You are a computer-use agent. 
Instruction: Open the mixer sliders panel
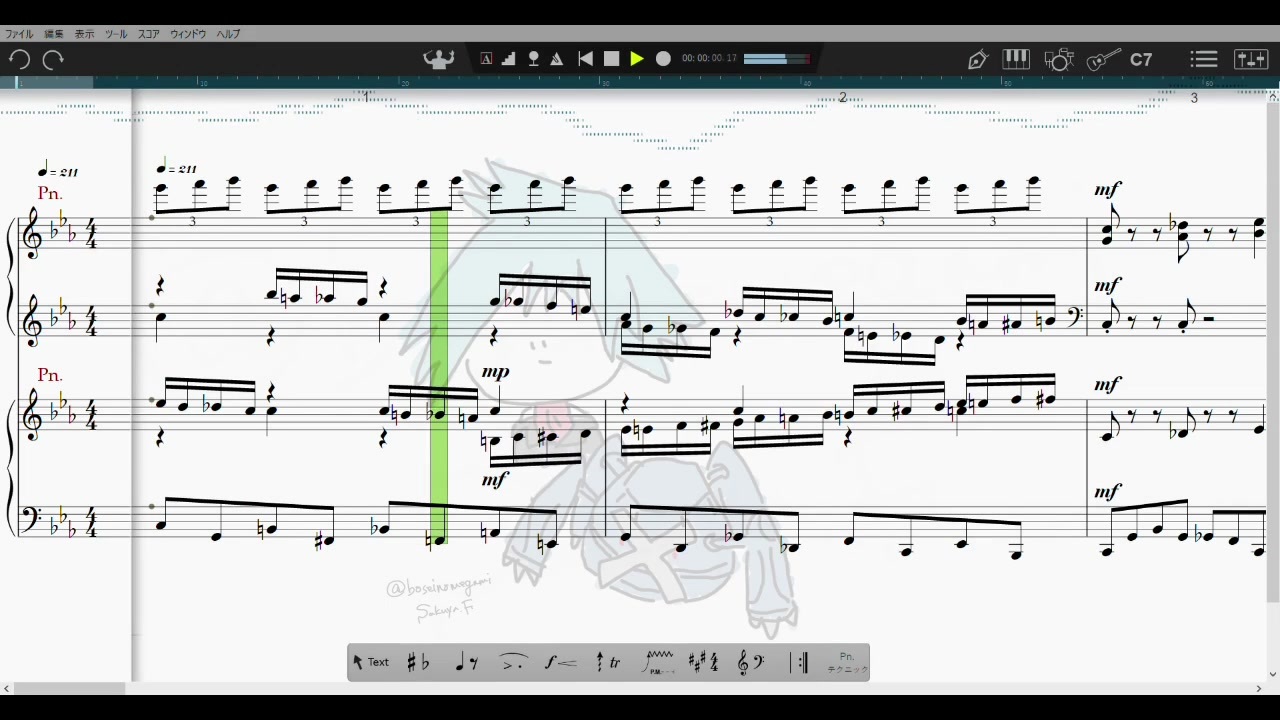[x=1251, y=60]
